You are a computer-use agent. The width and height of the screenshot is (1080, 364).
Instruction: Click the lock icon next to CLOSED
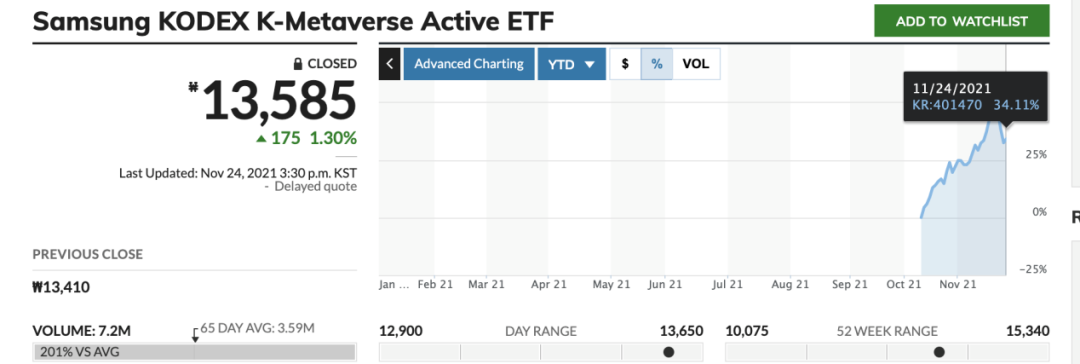click(x=298, y=64)
